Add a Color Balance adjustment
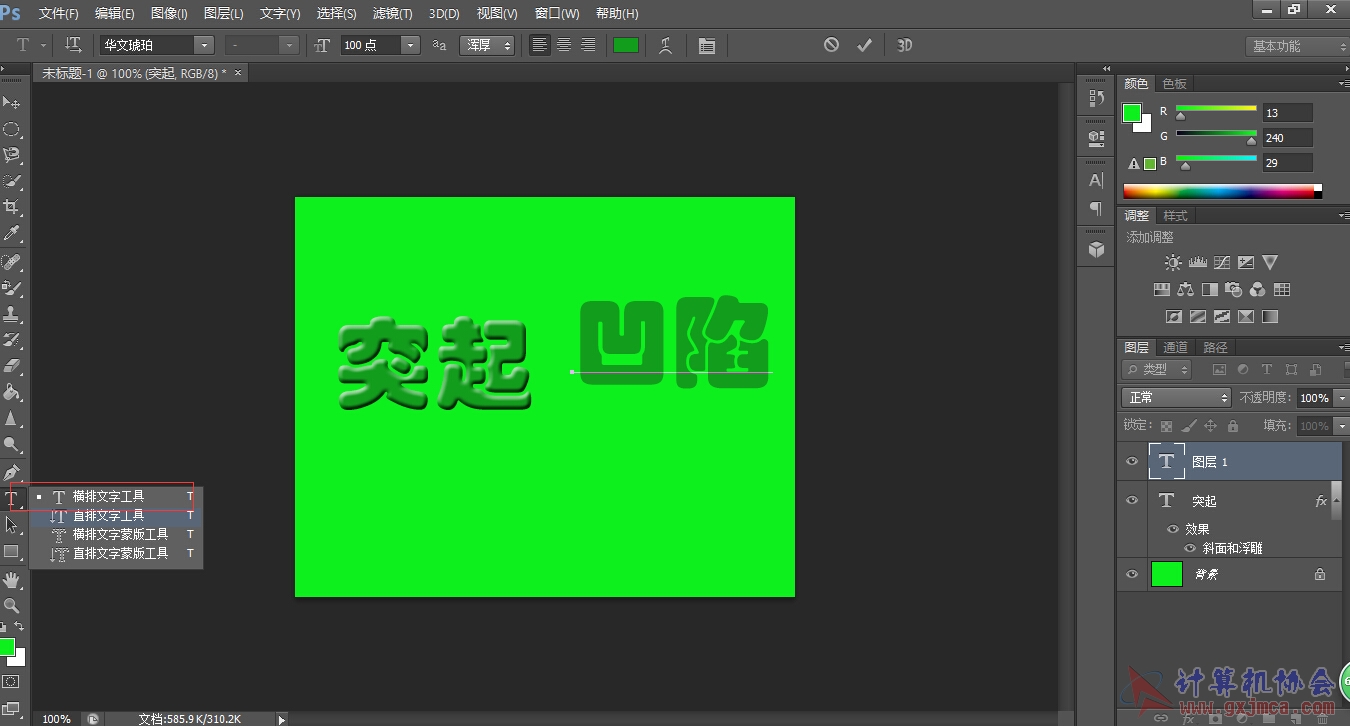 tap(1185, 289)
